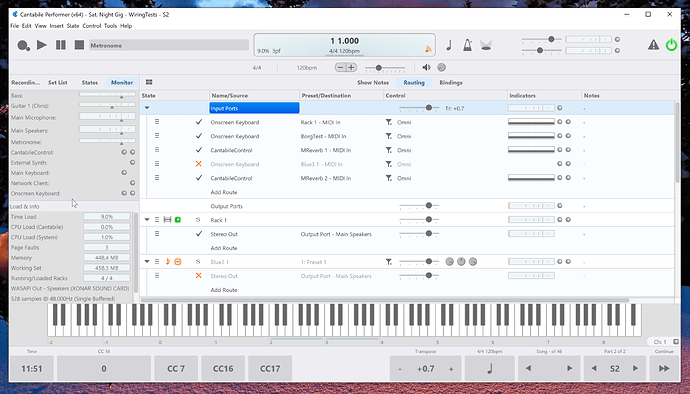Click drag handle of Rack 1 MIDI In route
Screen dimensions: 690x394
coord(157,122)
